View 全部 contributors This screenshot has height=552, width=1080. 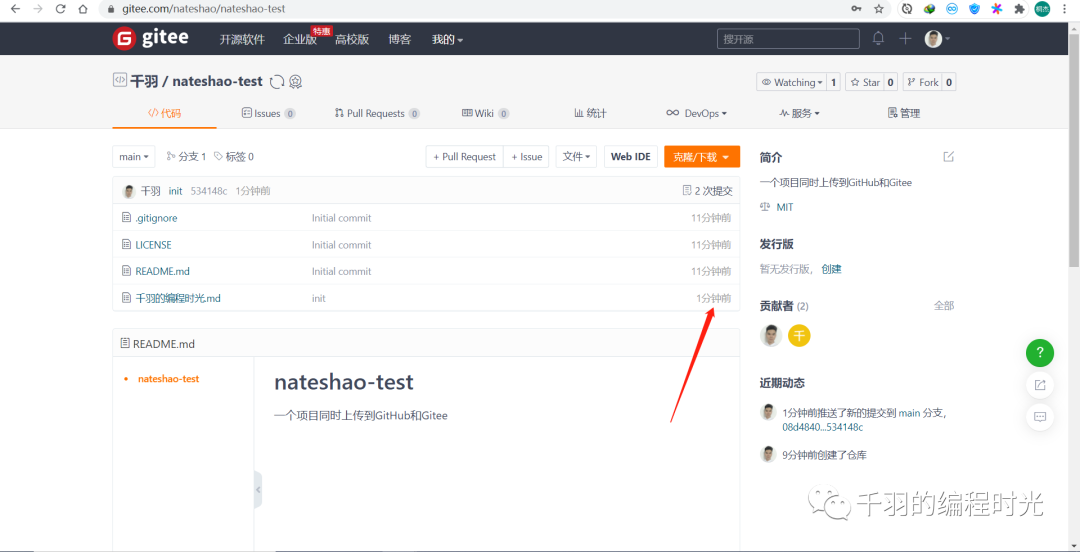coord(944,305)
